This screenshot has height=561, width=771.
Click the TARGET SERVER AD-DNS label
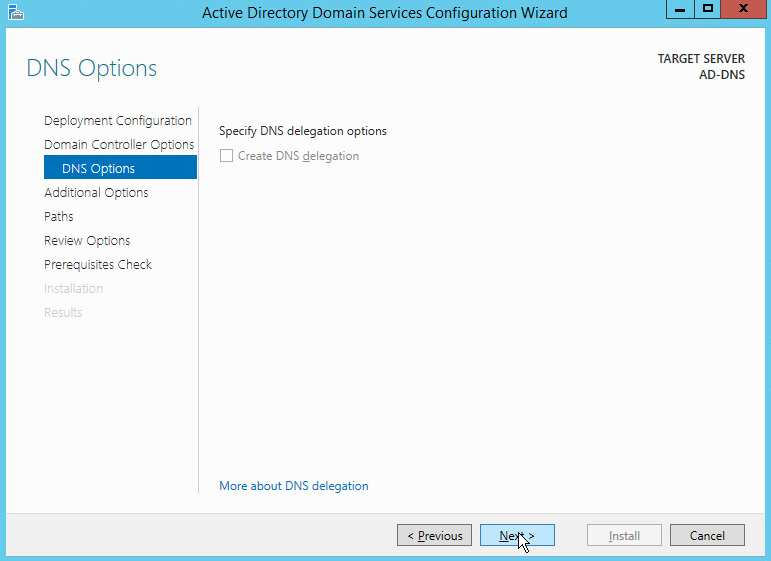coord(700,67)
